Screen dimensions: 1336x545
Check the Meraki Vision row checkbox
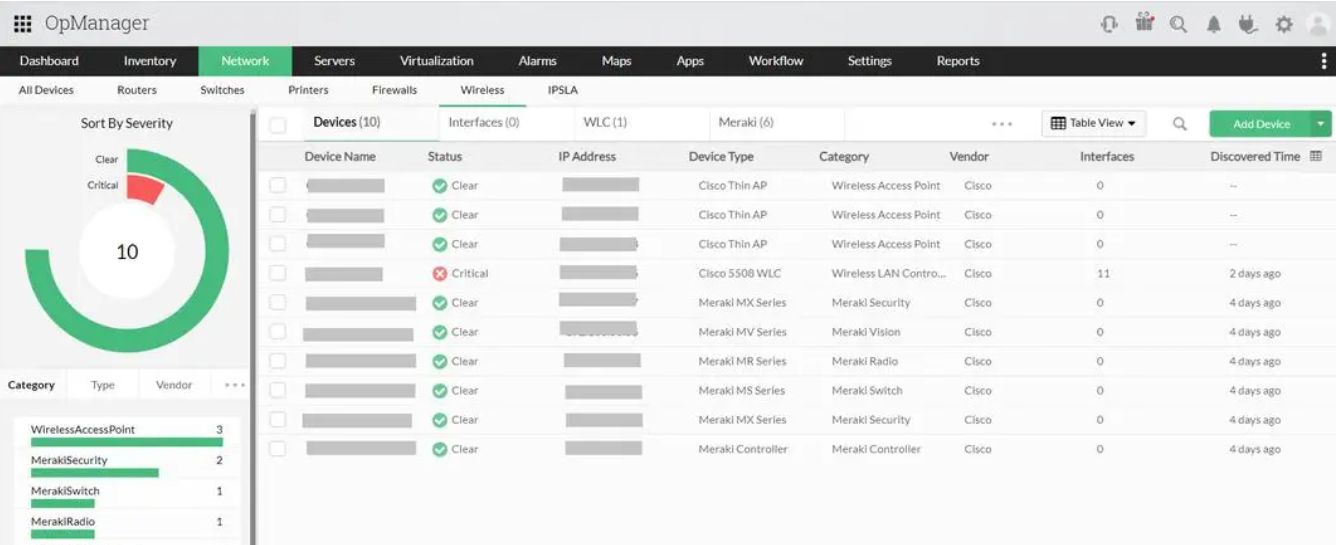278,332
